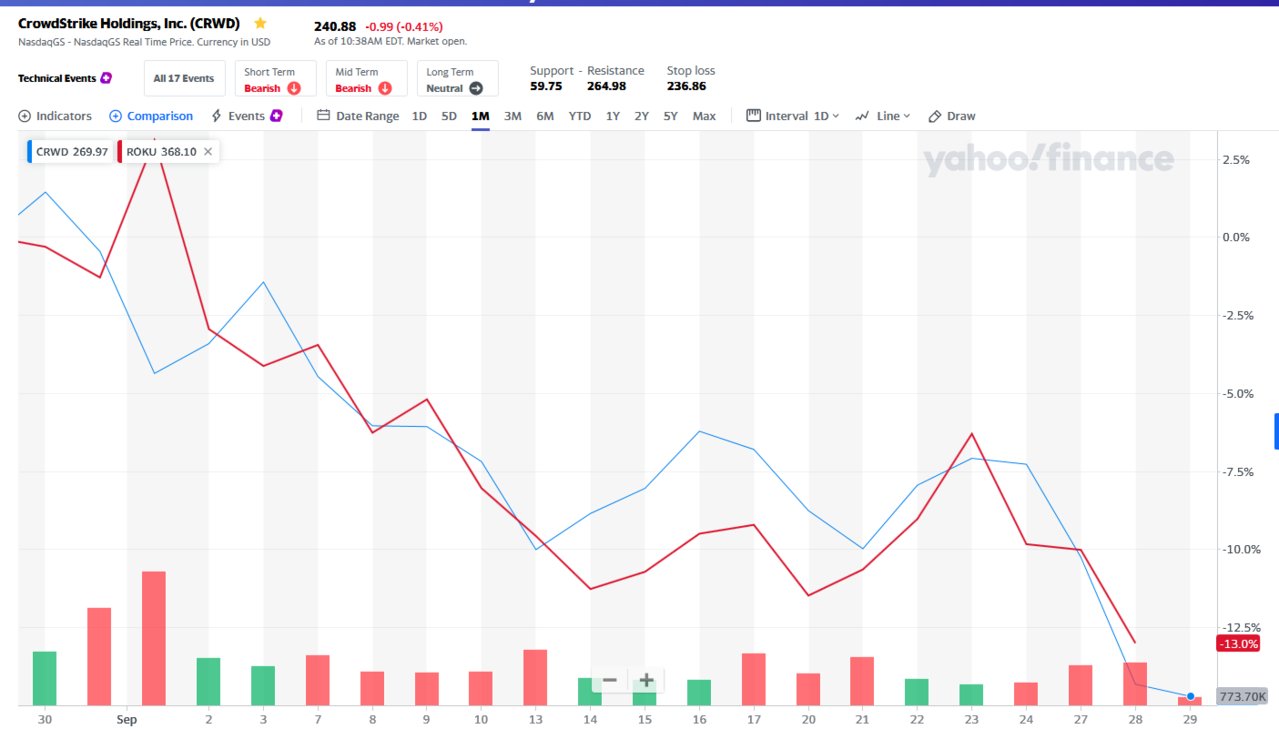The image size is (1279, 729).
Task: Click the Short Term red down-arrow icon
Action: pos(294,88)
